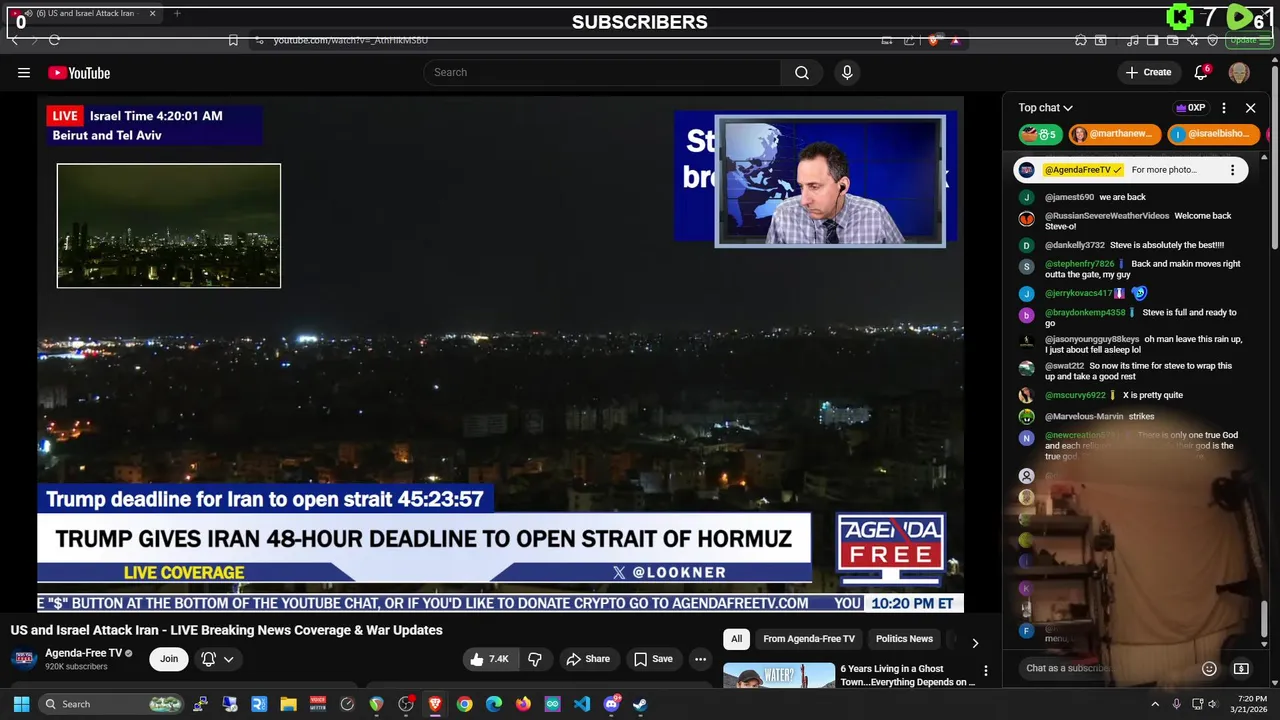Show more filter chips with right arrow
The height and width of the screenshot is (720, 1280).
pos(975,642)
